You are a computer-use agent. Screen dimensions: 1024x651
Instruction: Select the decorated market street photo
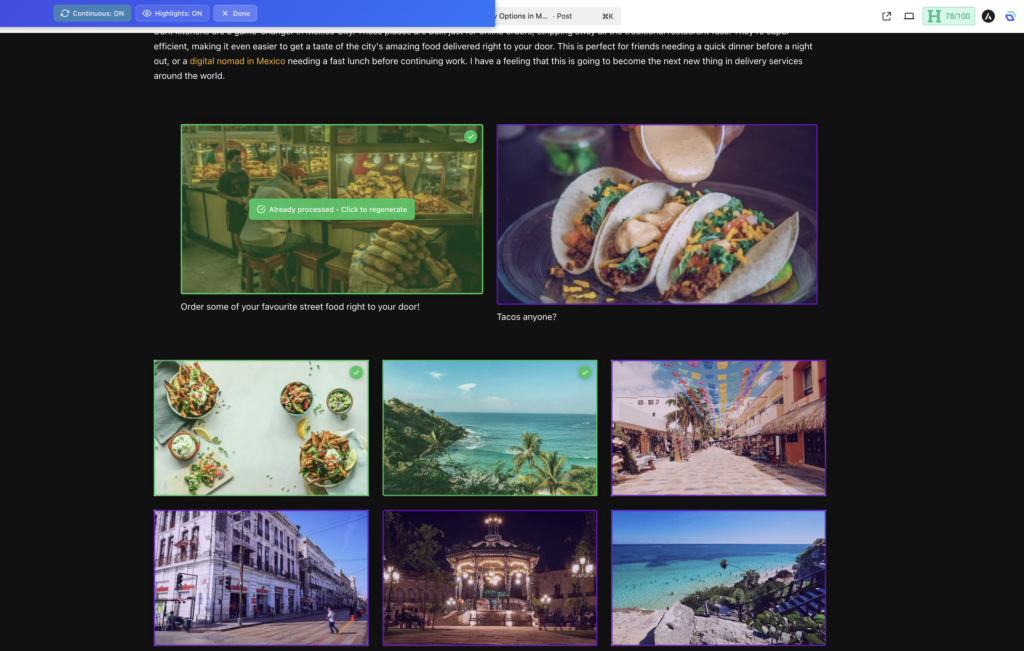click(717, 427)
